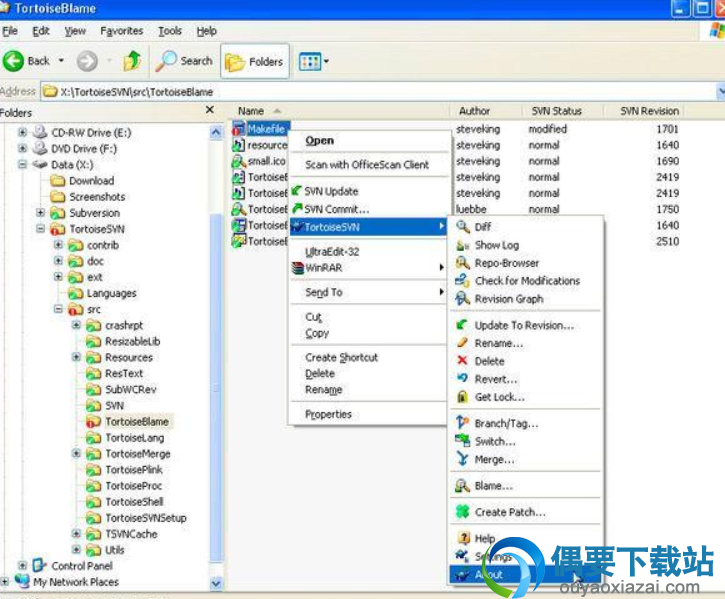This screenshot has width=725, height=599.
Task: Click the Repo-Browser icon
Action: click(462, 263)
